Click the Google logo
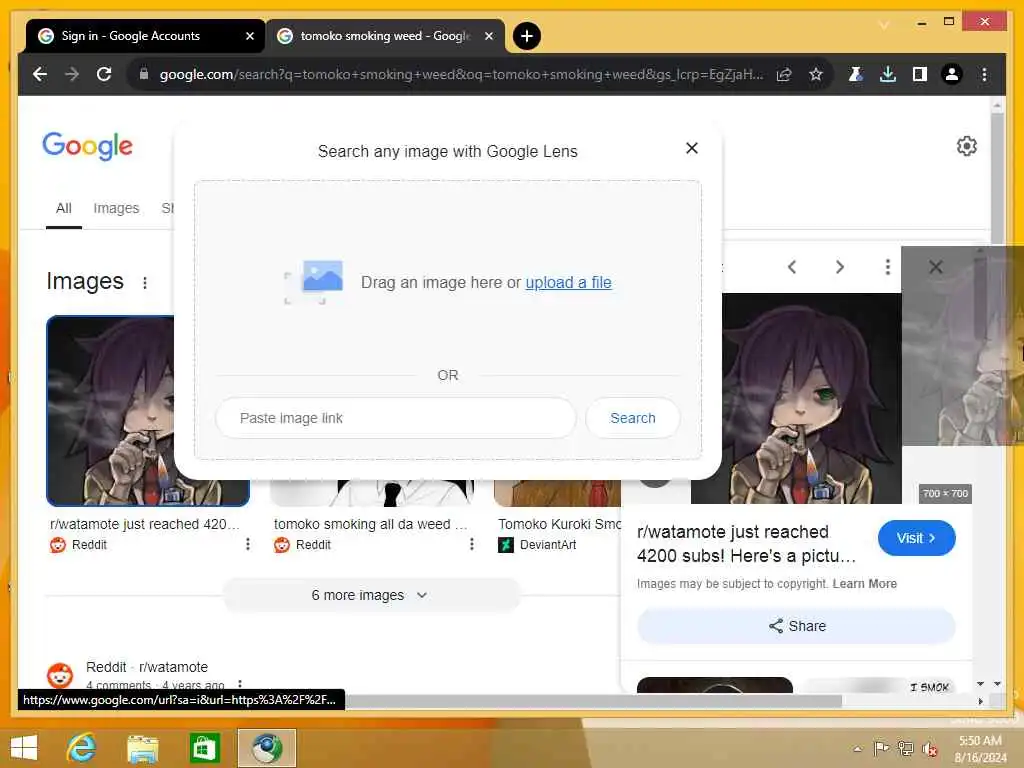 click(88, 146)
